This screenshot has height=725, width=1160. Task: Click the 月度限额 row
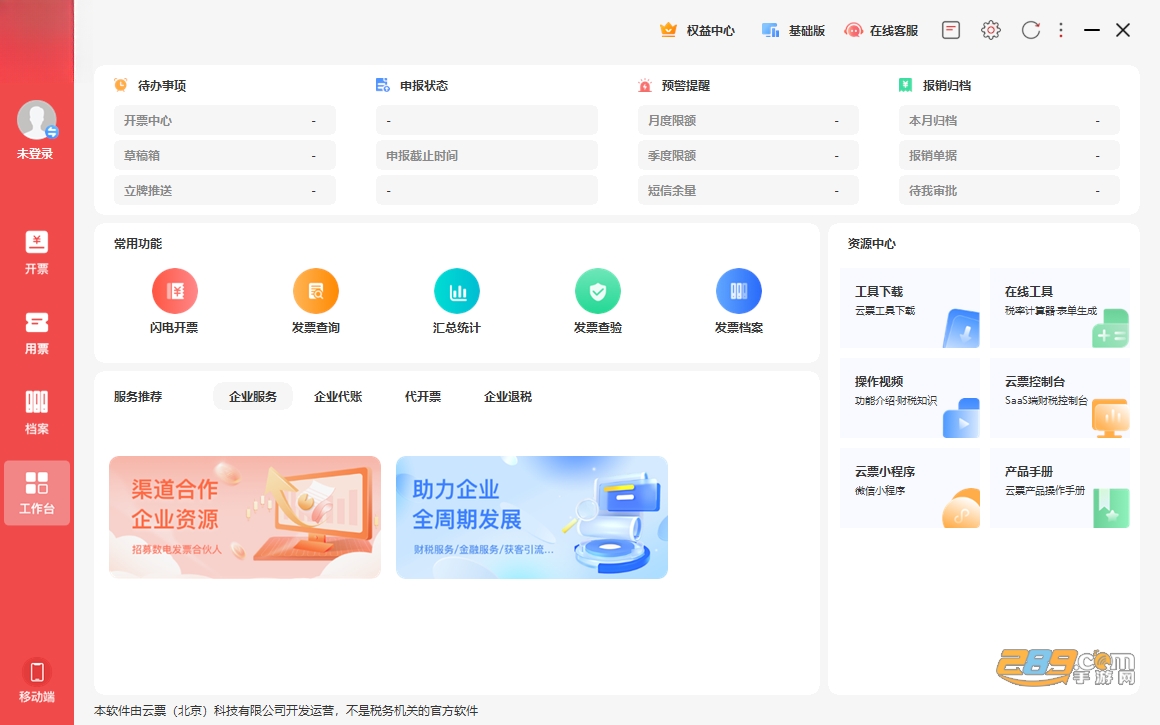(x=748, y=121)
